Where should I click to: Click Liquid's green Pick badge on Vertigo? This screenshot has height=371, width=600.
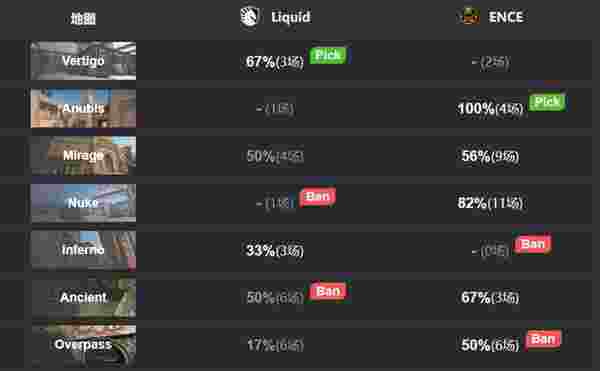click(328, 55)
